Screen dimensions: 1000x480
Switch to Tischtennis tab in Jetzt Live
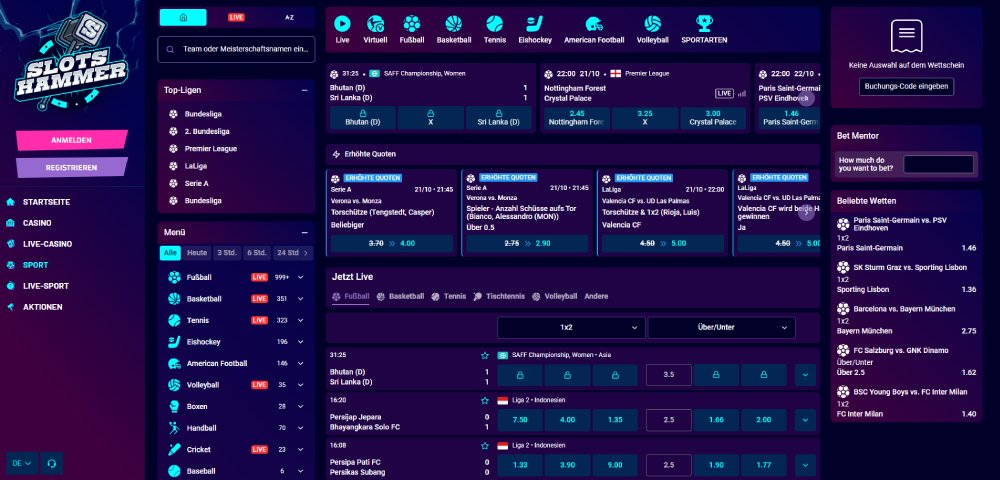point(498,297)
